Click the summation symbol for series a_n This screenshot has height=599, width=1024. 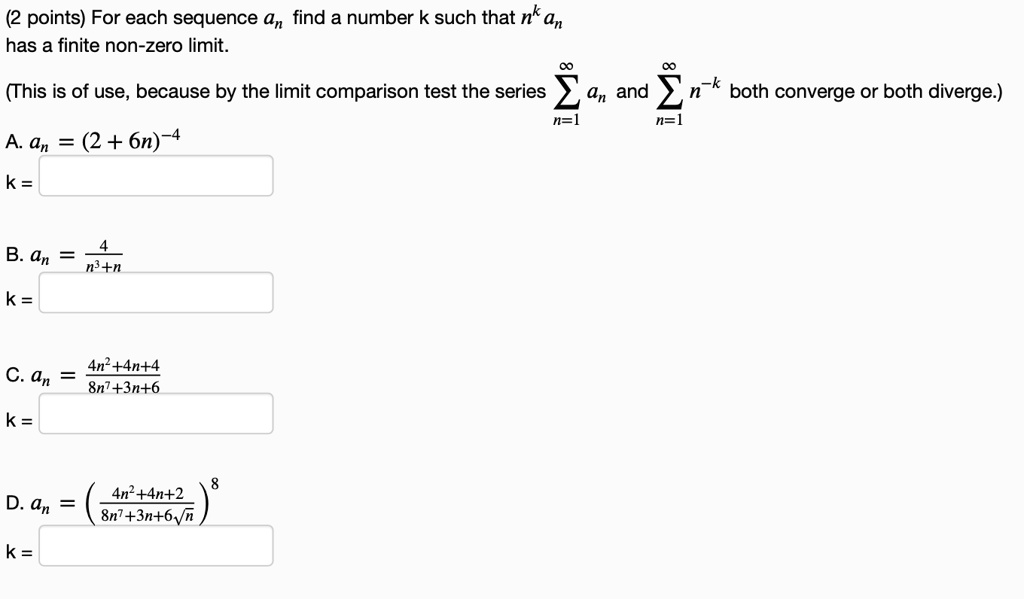[565, 90]
